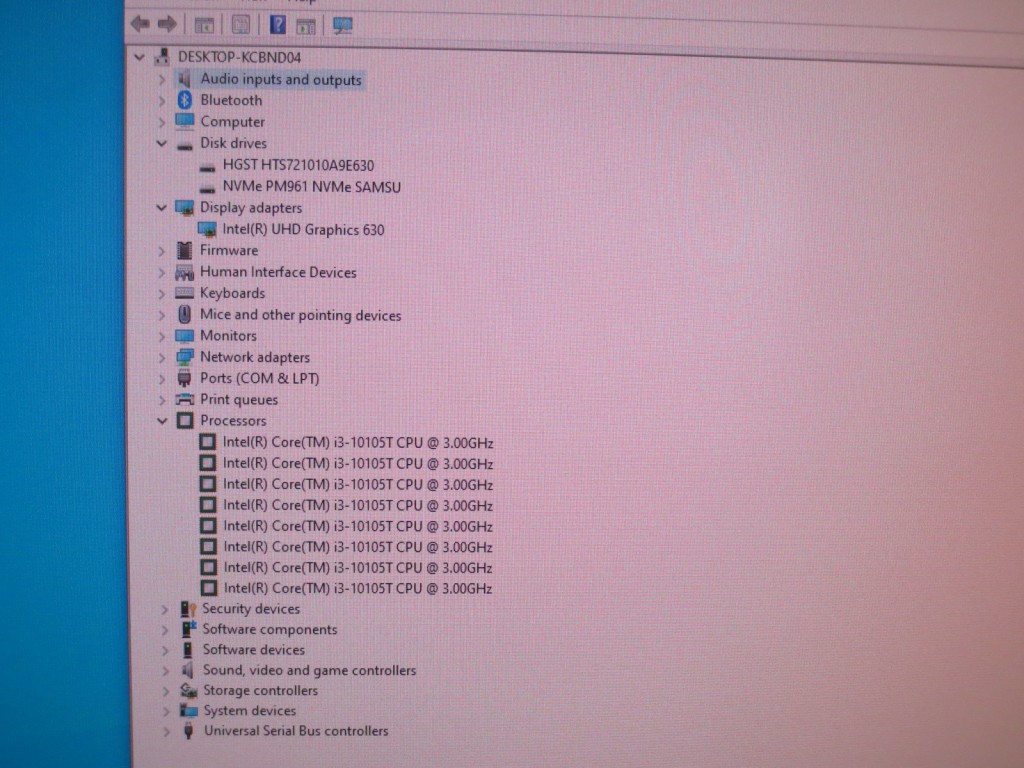This screenshot has height=768, width=1024.
Task: Click the Forward arrow toolbar icon
Action: click(167, 24)
